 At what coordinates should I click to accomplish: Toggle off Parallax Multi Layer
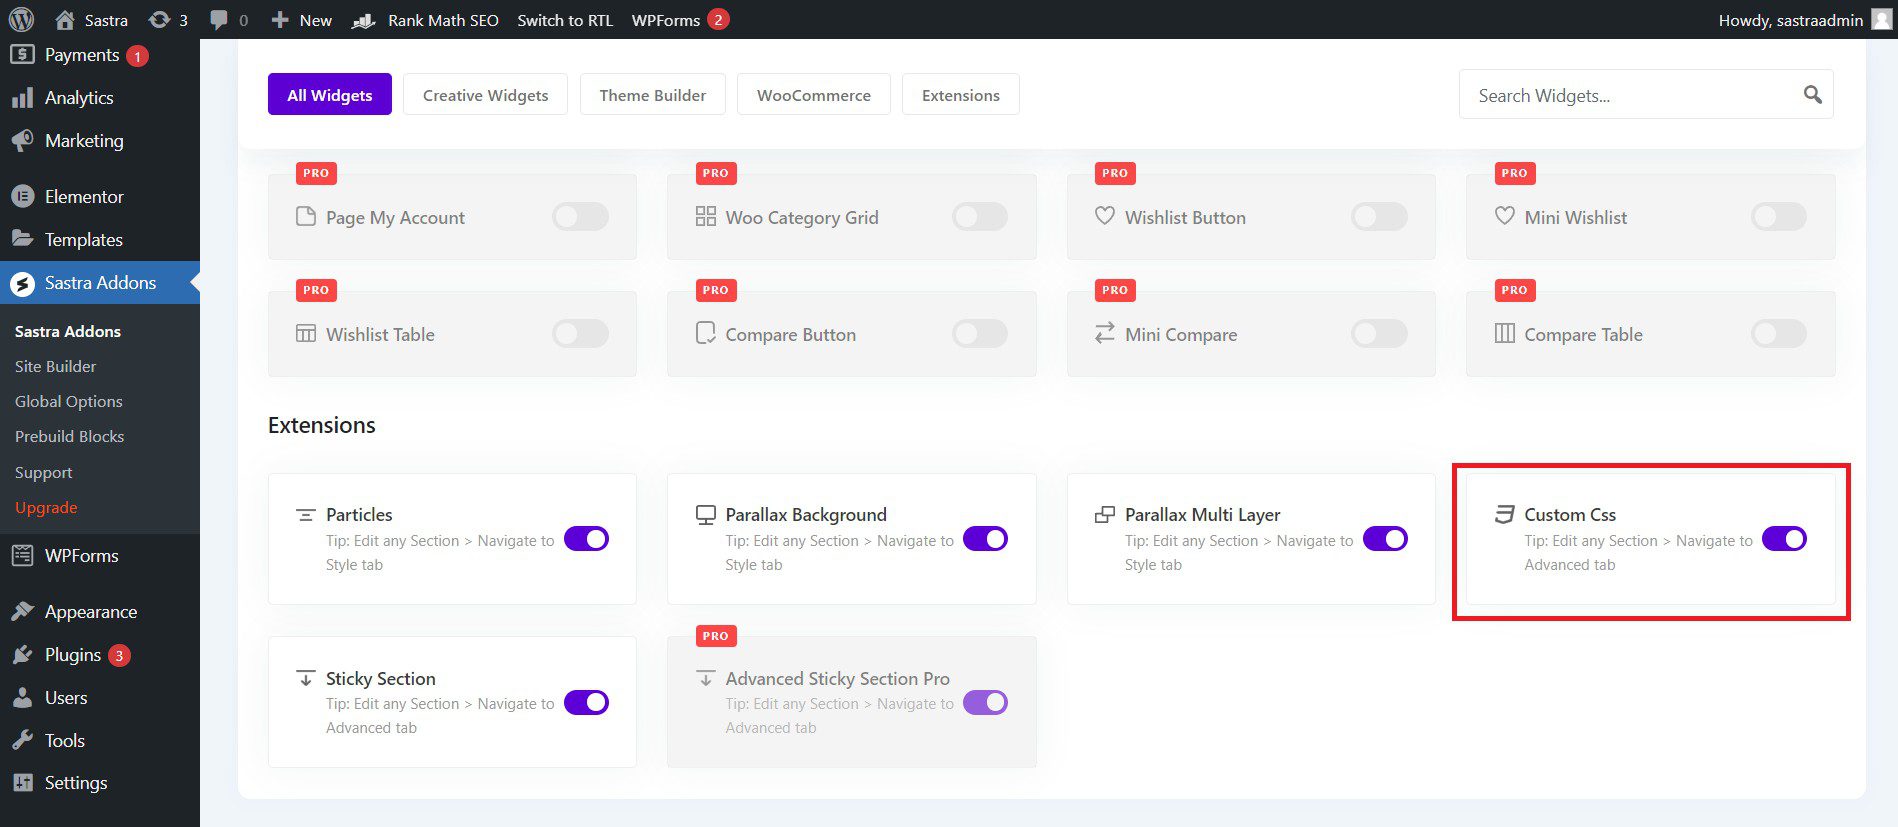coord(1385,539)
